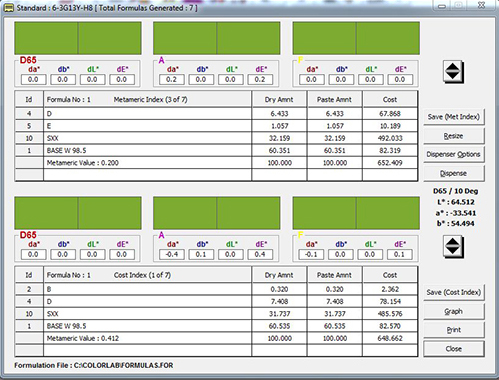Viewport: 499px width, 380px height.
Task: Click the Formulation File path text
Action: pos(94,366)
